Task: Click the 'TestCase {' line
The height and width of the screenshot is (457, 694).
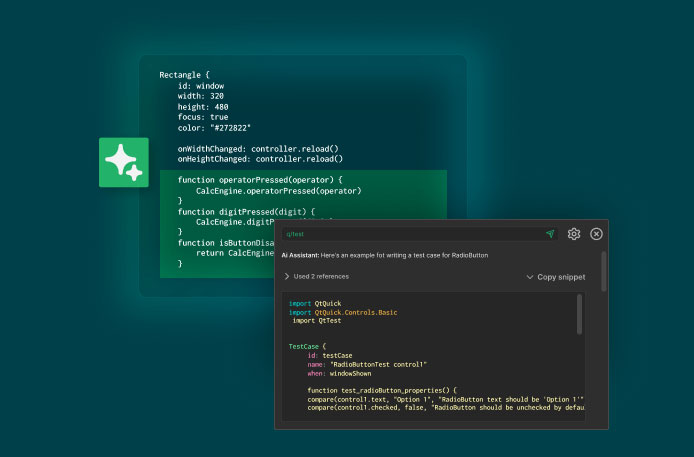Action: (307, 346)
